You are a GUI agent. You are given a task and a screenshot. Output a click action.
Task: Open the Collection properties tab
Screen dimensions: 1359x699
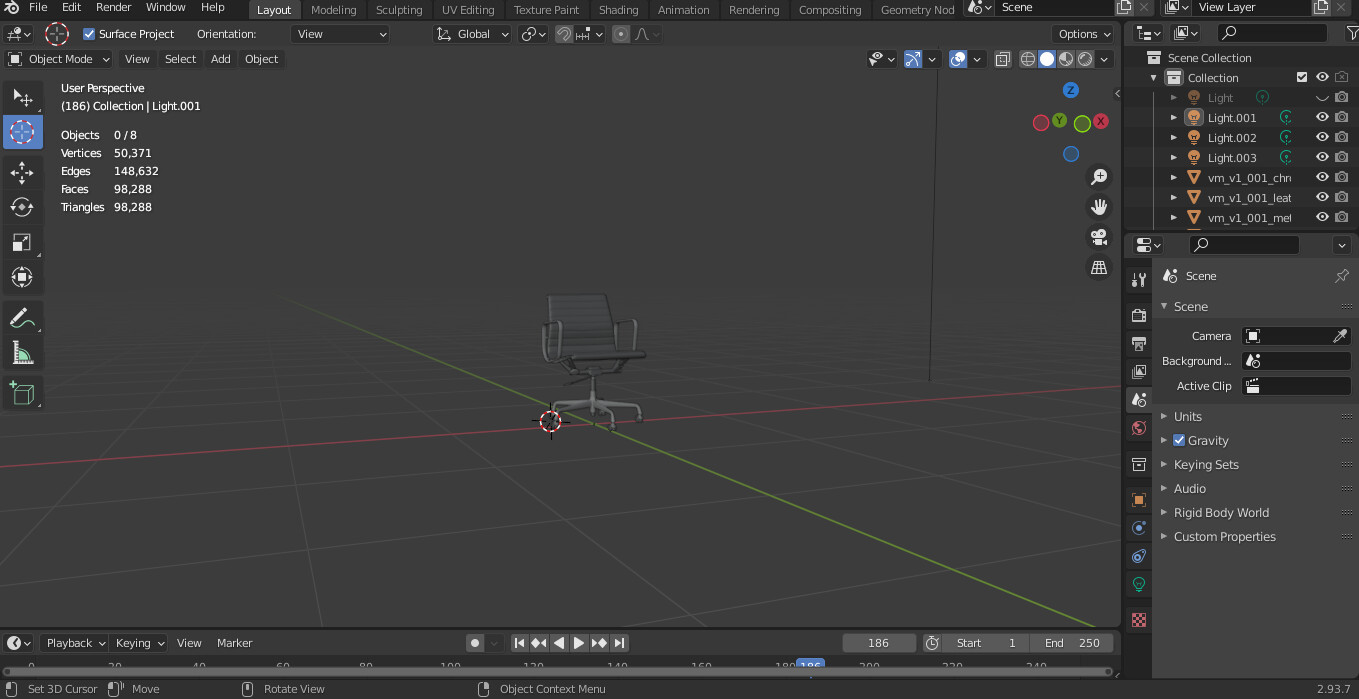click(x=1138, y=464)
